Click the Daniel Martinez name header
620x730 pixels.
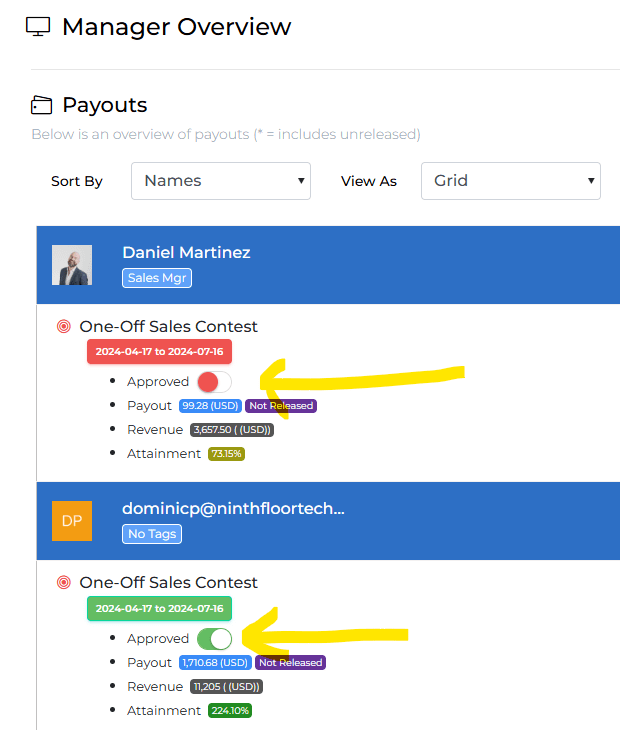coord(186,253)
